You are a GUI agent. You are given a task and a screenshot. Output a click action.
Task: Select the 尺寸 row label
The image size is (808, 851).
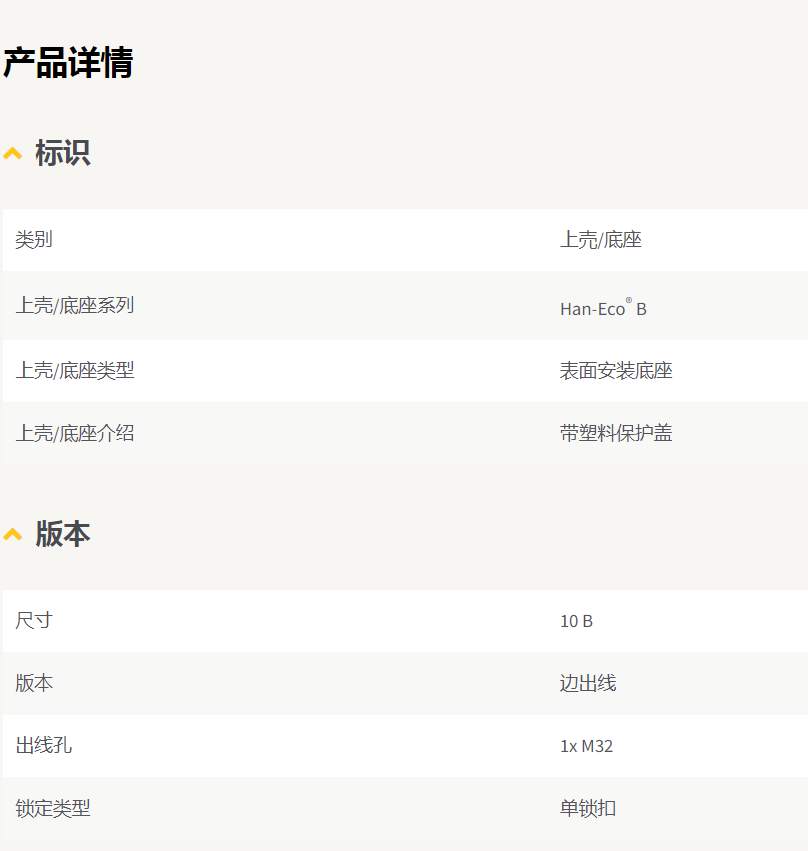pyautogui.click(x=34, y=621)
